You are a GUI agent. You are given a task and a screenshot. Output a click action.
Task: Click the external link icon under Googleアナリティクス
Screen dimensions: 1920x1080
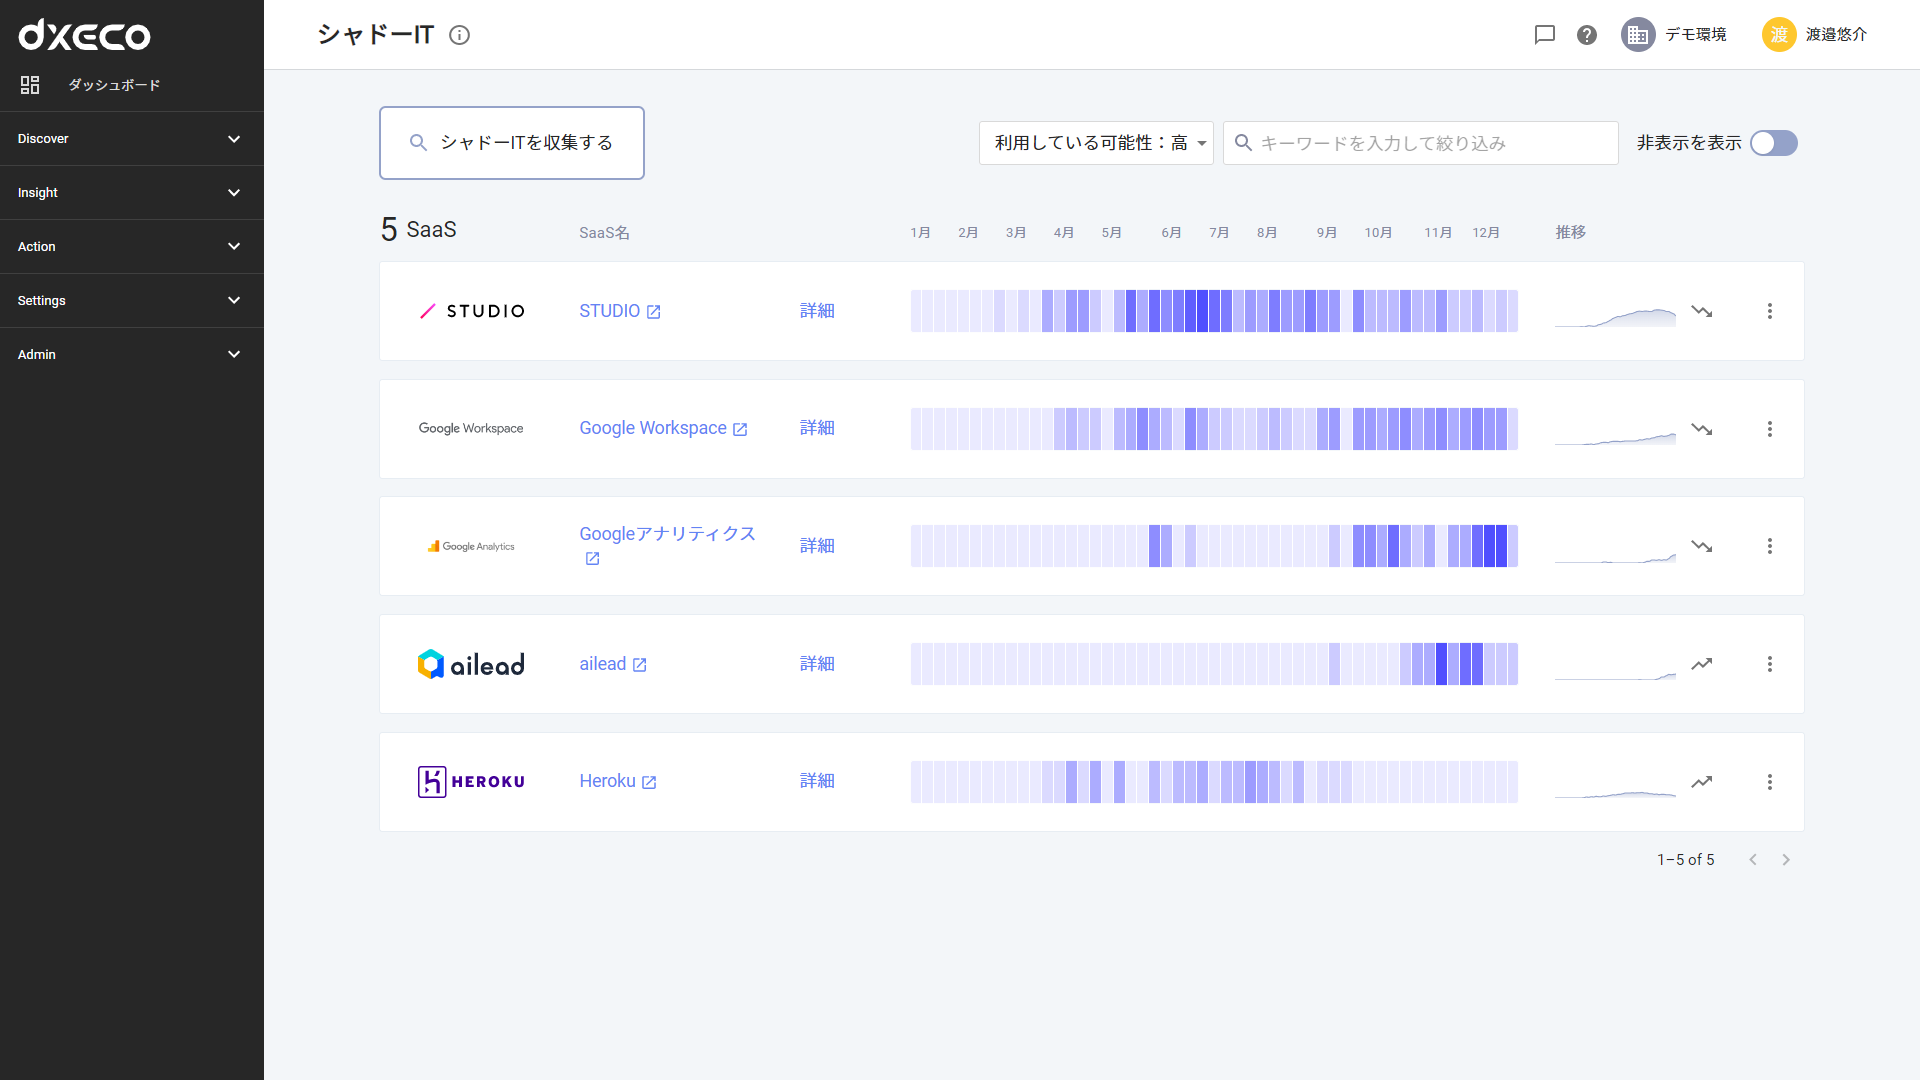click(592, 559)
